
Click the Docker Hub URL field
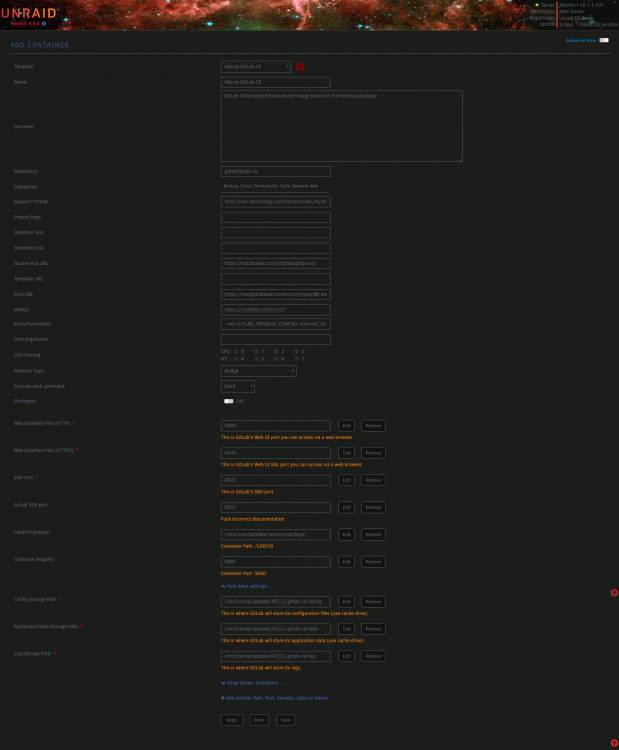pos(276,264)
